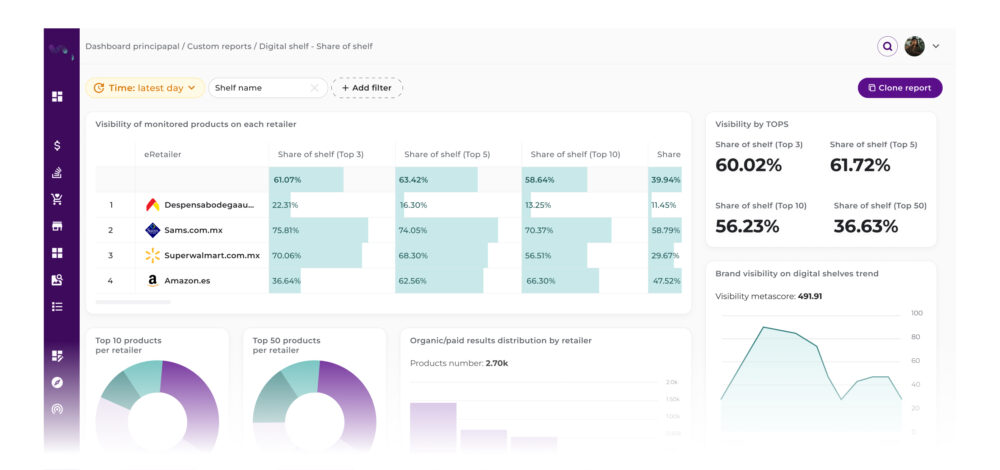Click the Despensabodega retailer logo
1000x470 pixels.
point(152,205)
